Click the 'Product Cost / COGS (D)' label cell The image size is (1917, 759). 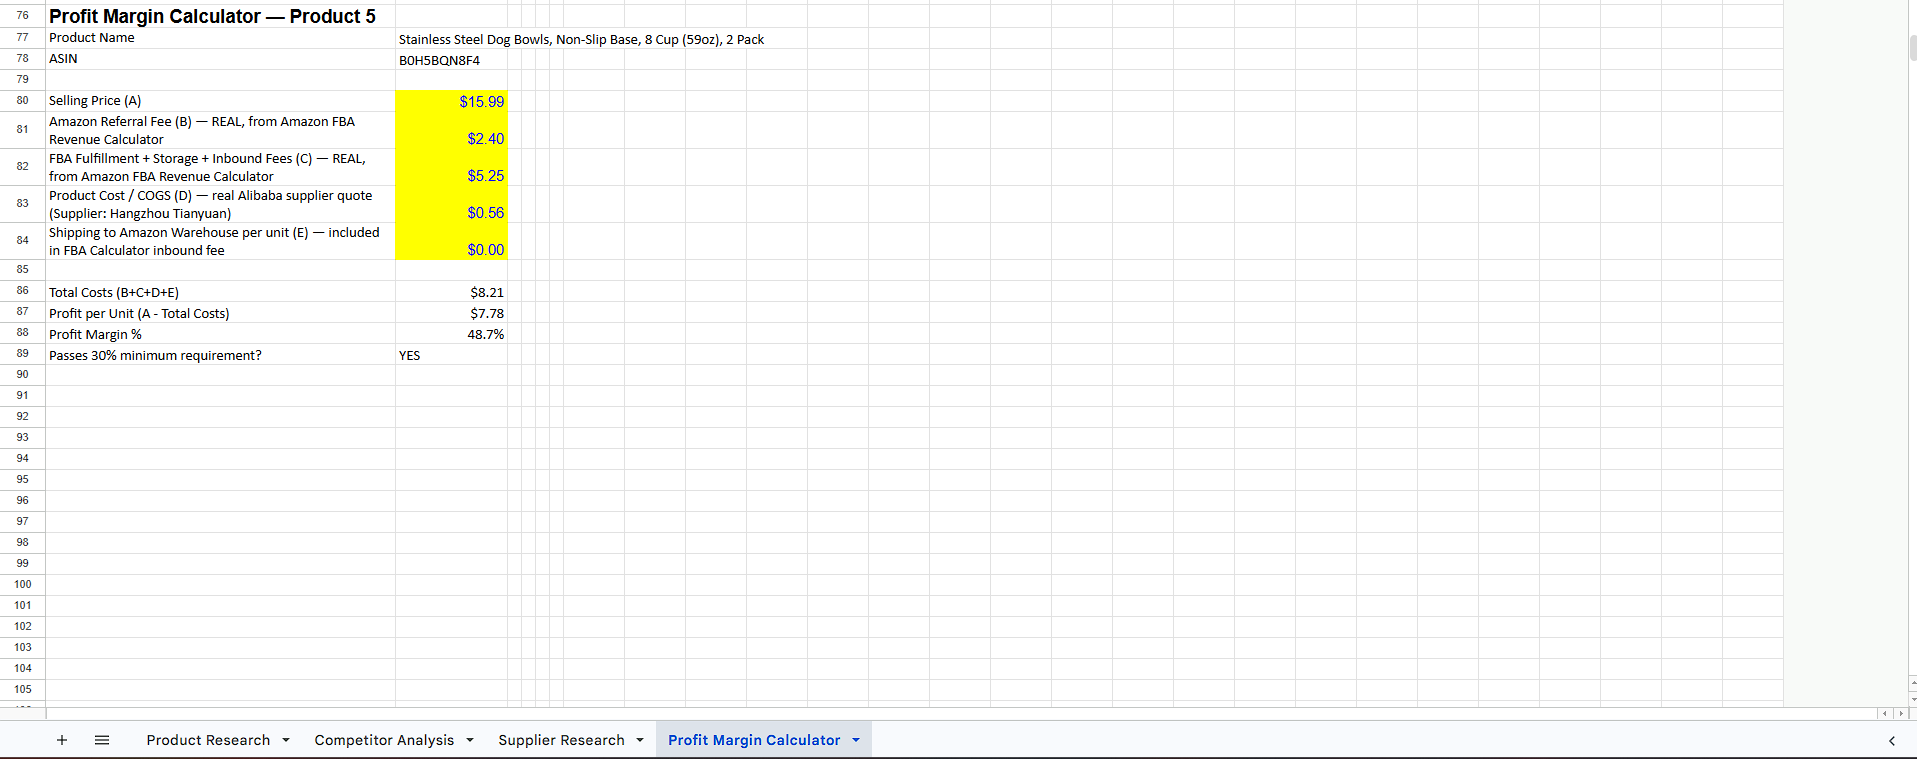point(220,204)
